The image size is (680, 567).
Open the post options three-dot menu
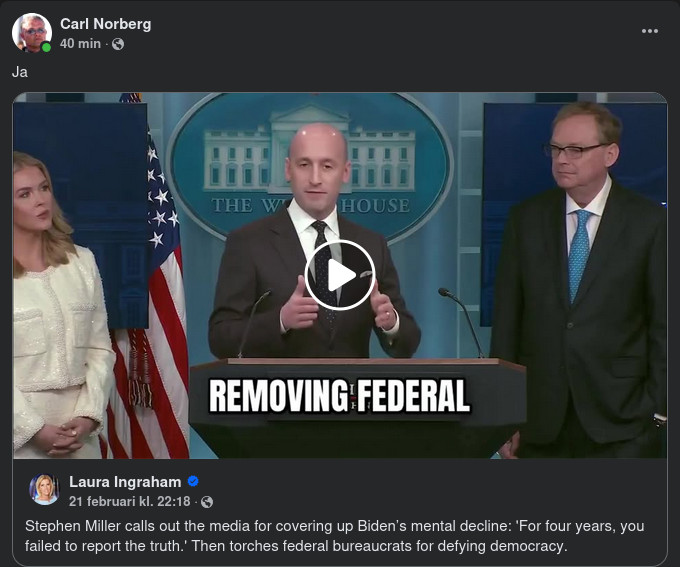(x=650, y=31)
